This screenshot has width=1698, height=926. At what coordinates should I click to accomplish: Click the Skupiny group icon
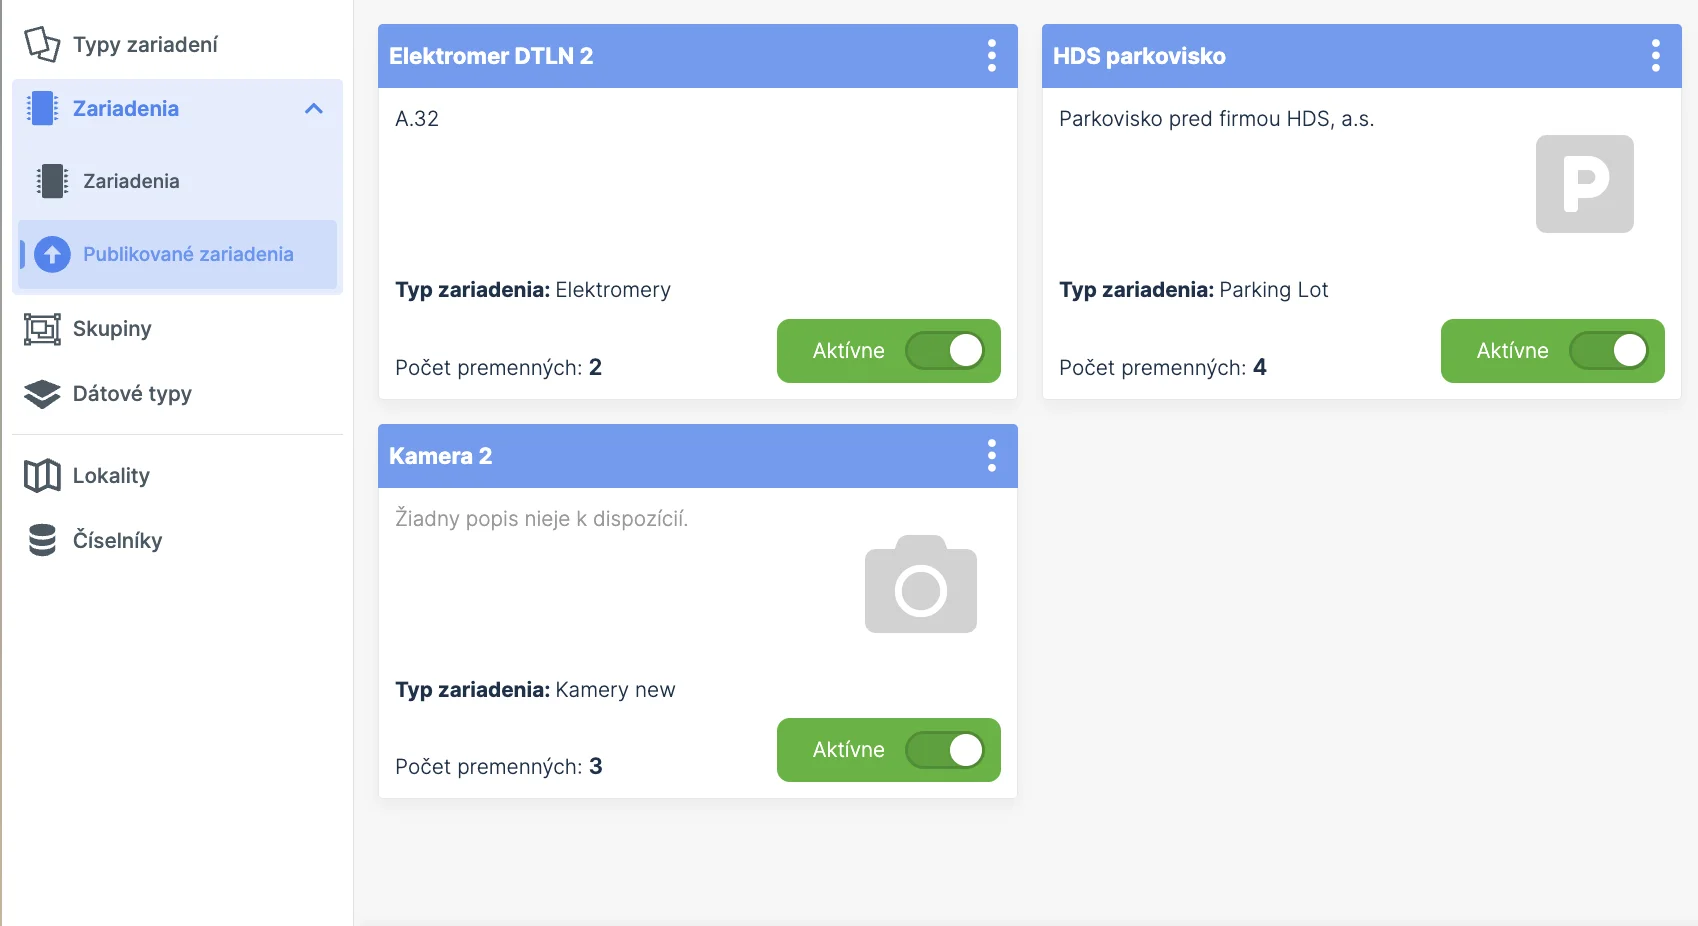click(42, 329)
